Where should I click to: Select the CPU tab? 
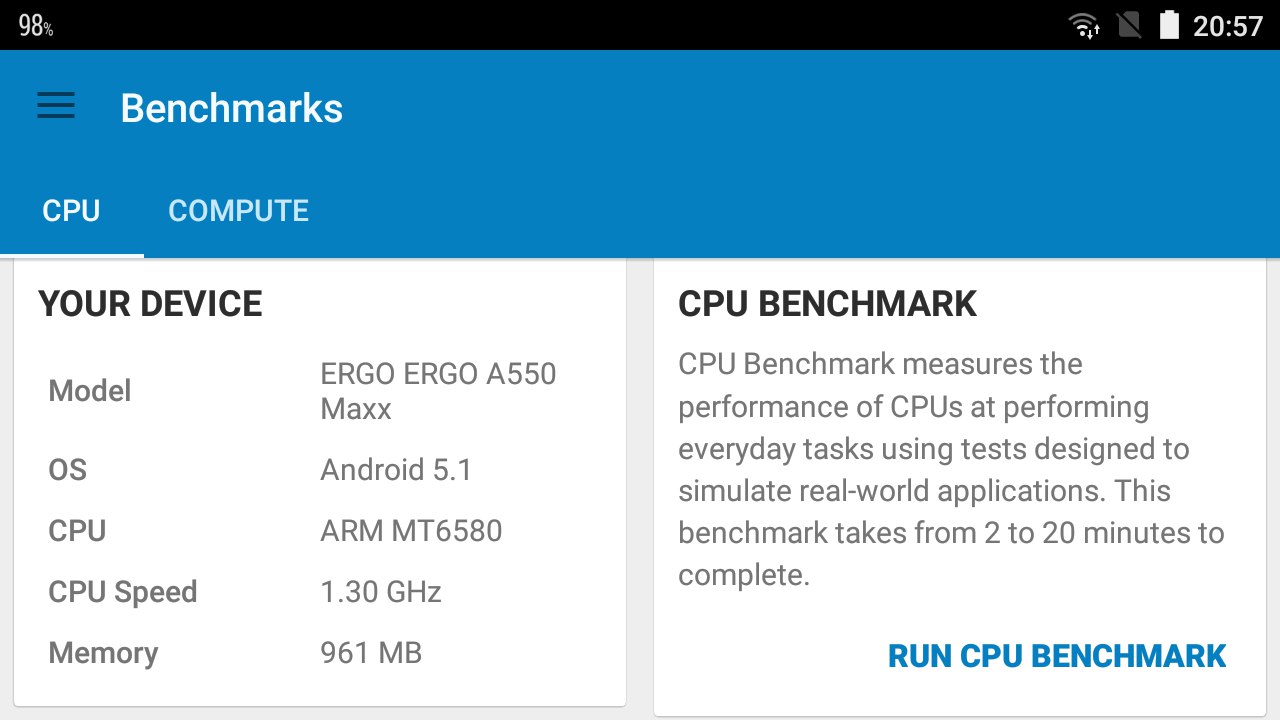[71, 211]
